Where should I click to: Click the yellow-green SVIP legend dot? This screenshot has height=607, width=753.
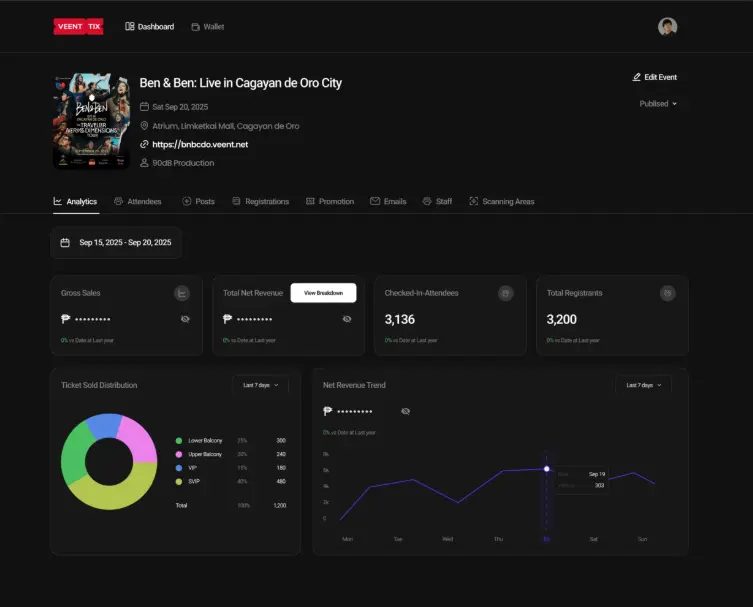coord(179,481)
